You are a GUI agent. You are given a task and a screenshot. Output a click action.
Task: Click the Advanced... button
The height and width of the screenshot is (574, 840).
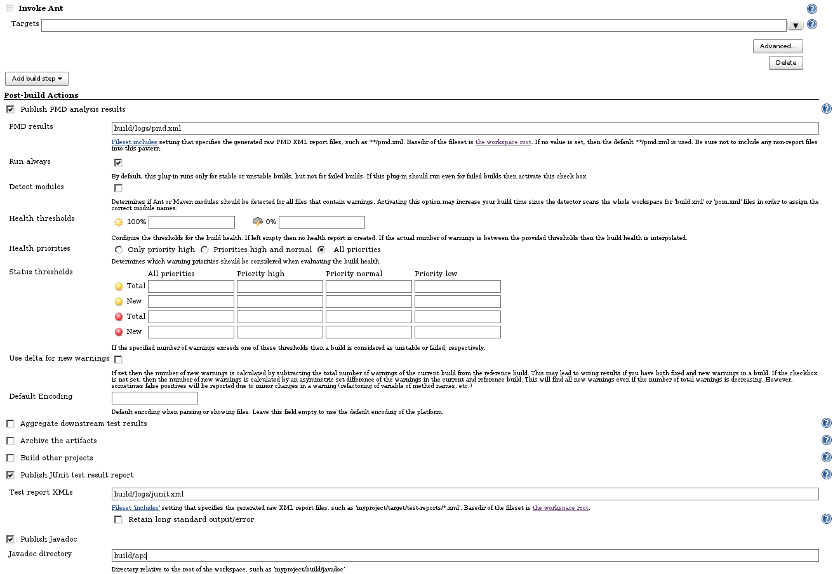(777, 46)
